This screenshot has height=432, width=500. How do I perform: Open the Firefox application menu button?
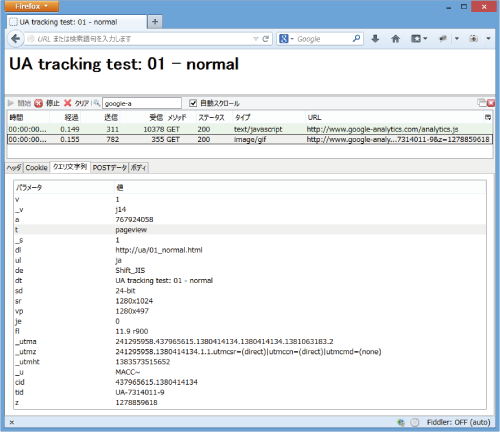pyautogui.click(x=32, y=6)
